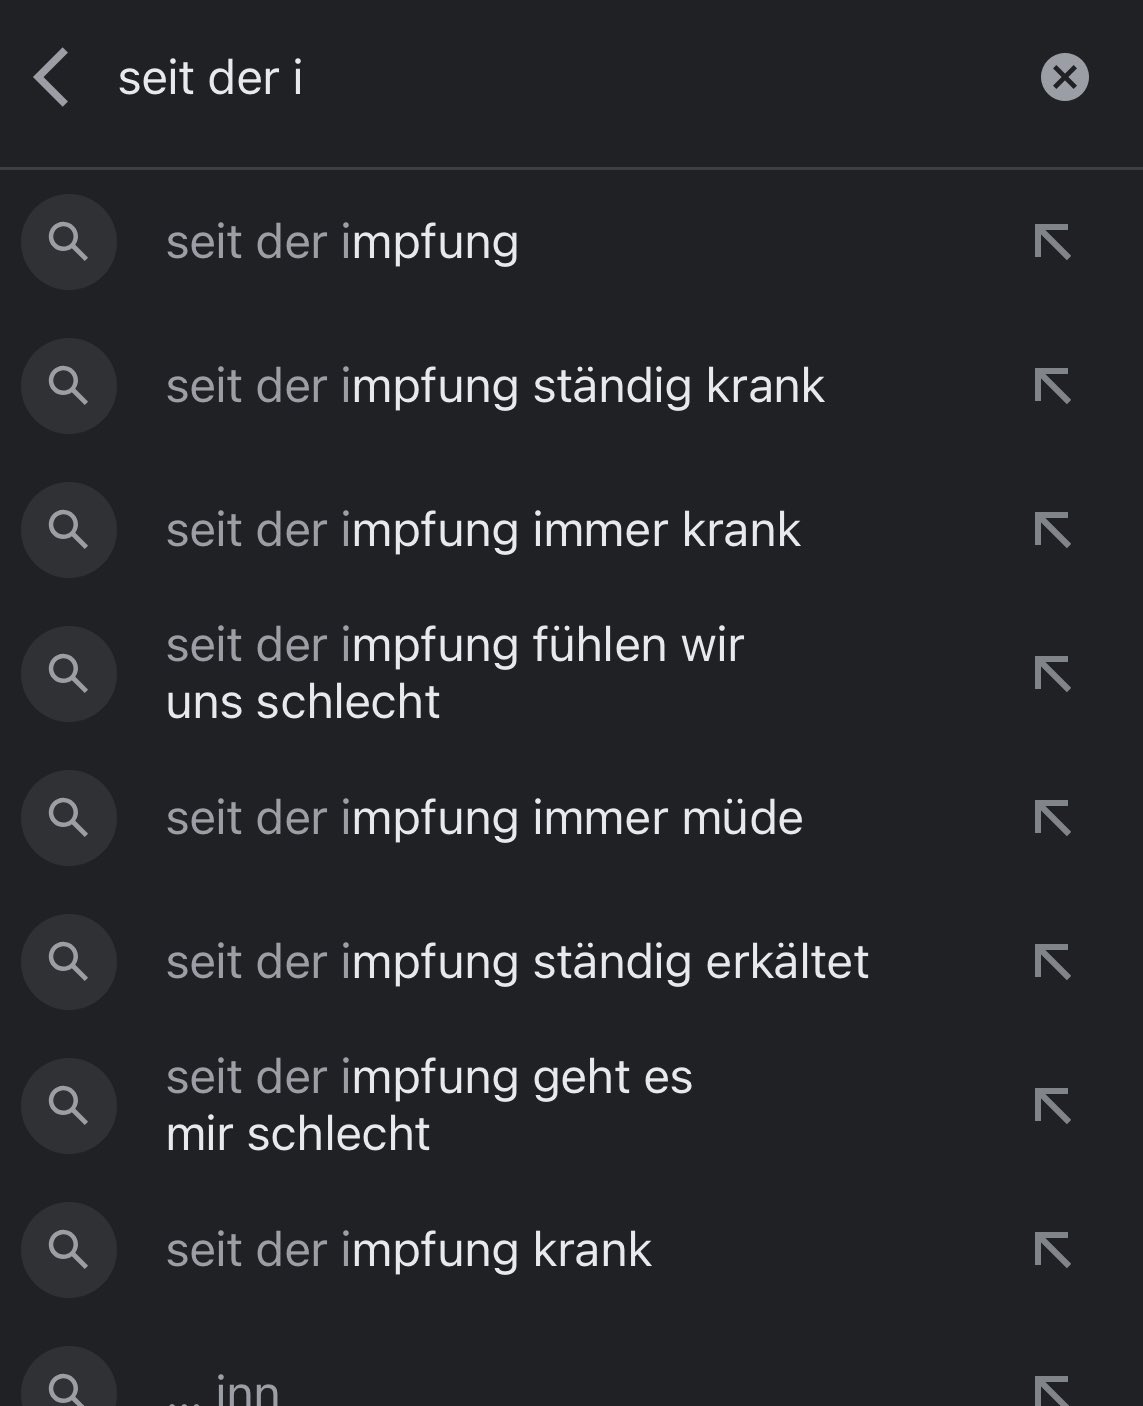Open 'seit der impfung fühlen wir uns schlecht'
This screenshot has height=1406, width=1143.
coord(455,673)
